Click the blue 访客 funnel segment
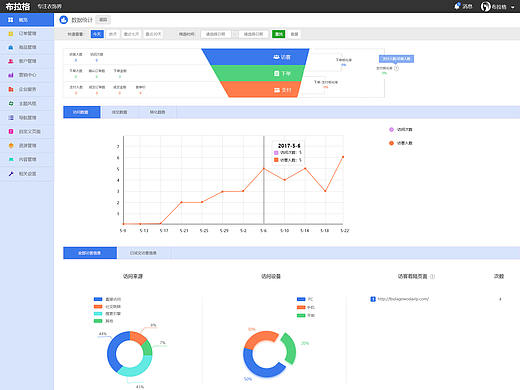Screen dimensions: 520x390 [255, 57]
